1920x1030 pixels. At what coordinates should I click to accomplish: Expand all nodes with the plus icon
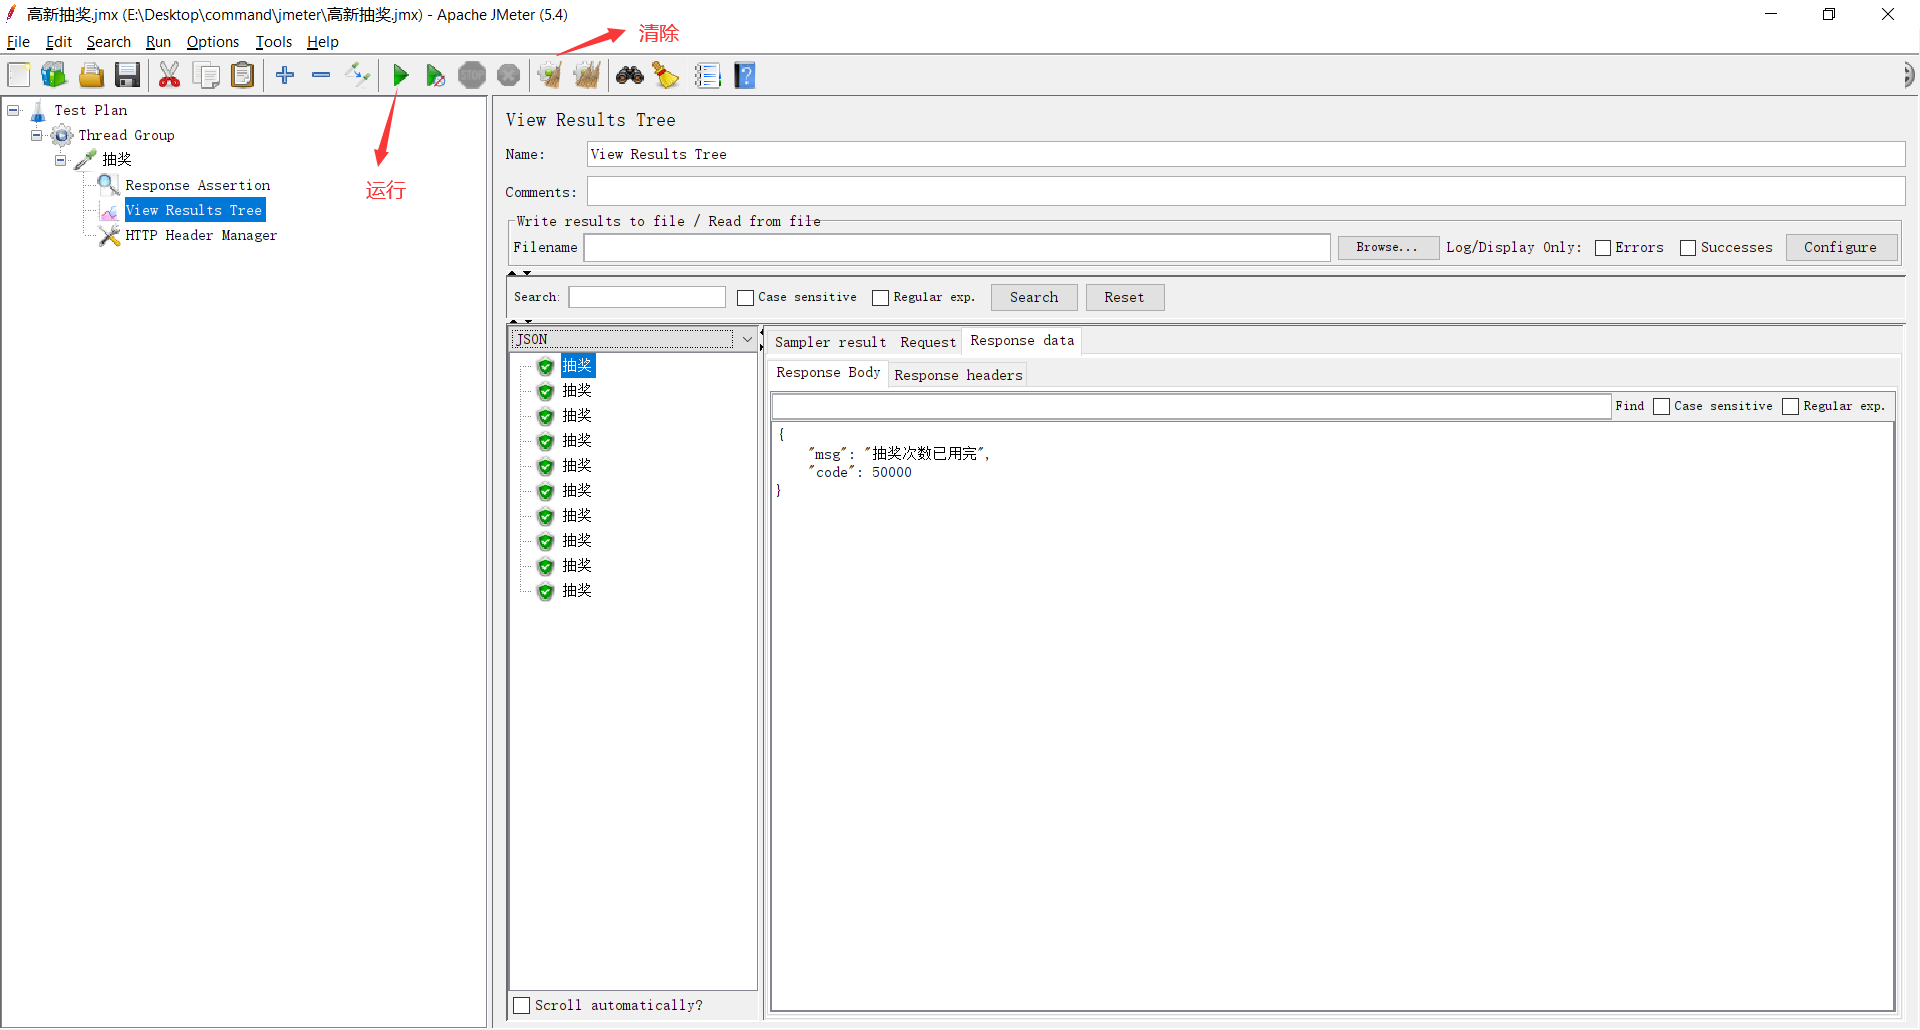pyautogui.click(x=285, y=75)
